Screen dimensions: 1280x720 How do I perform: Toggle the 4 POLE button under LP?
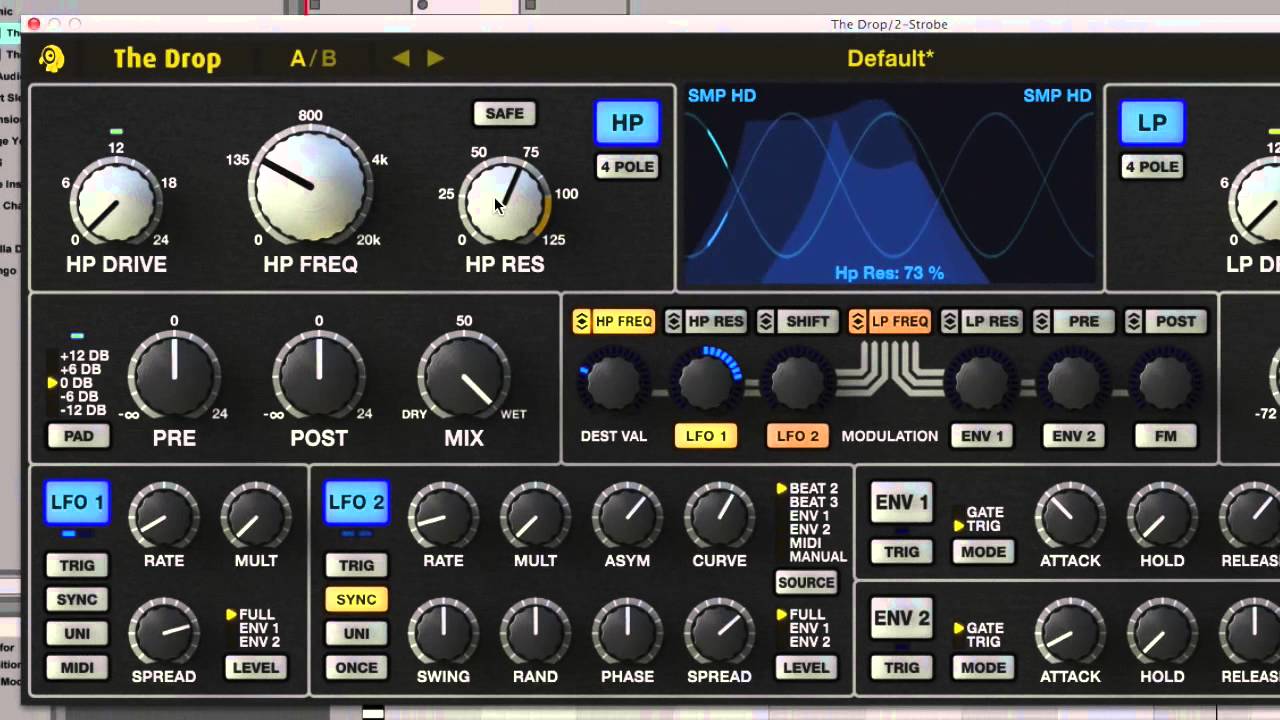click(x=1152, y=167)
